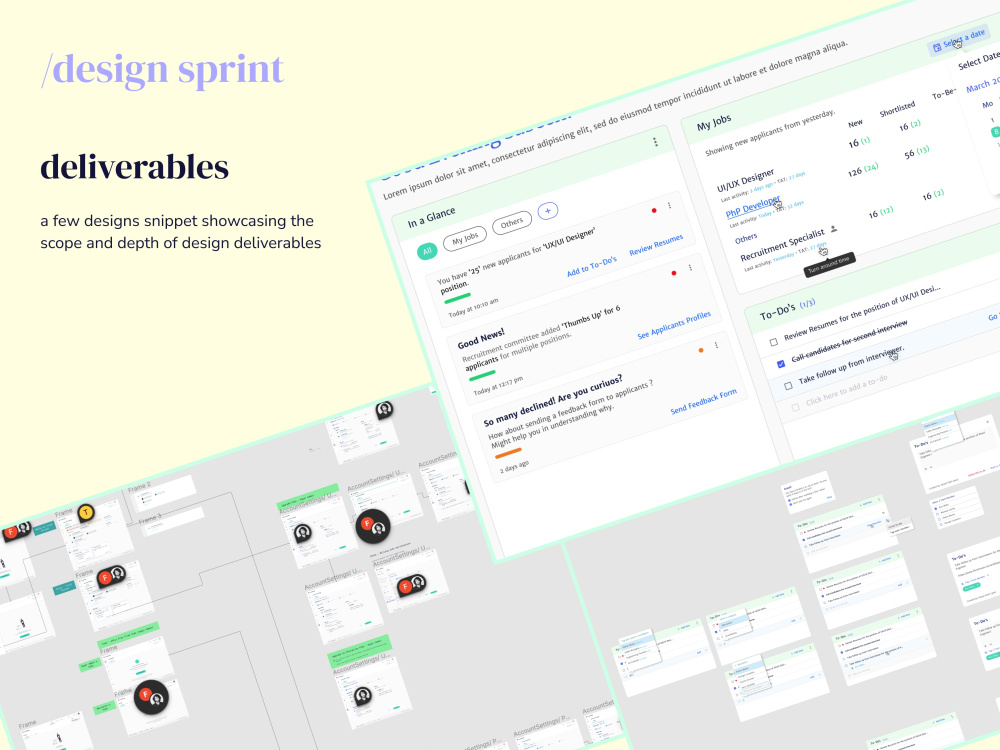Viewport: 1000px width, 750px height.
Task: Click the green progress bar under new applicants
Action: click(457, 298)
